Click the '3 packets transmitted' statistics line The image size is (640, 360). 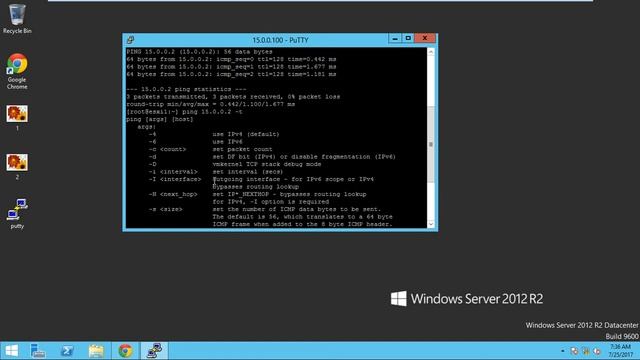pos(233,97)
